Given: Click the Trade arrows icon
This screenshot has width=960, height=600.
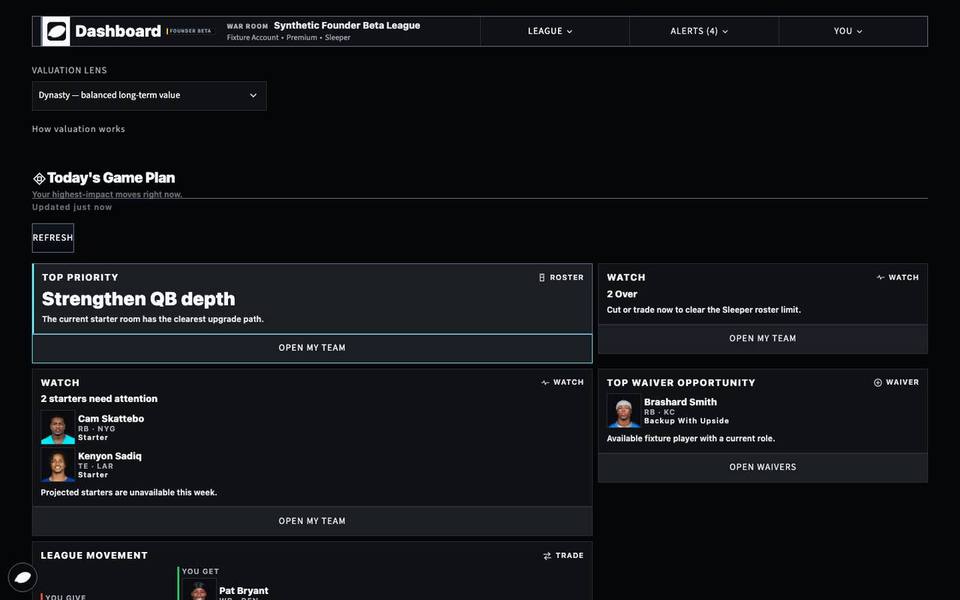Looking at the screenshot, I should tap(547, 555).
